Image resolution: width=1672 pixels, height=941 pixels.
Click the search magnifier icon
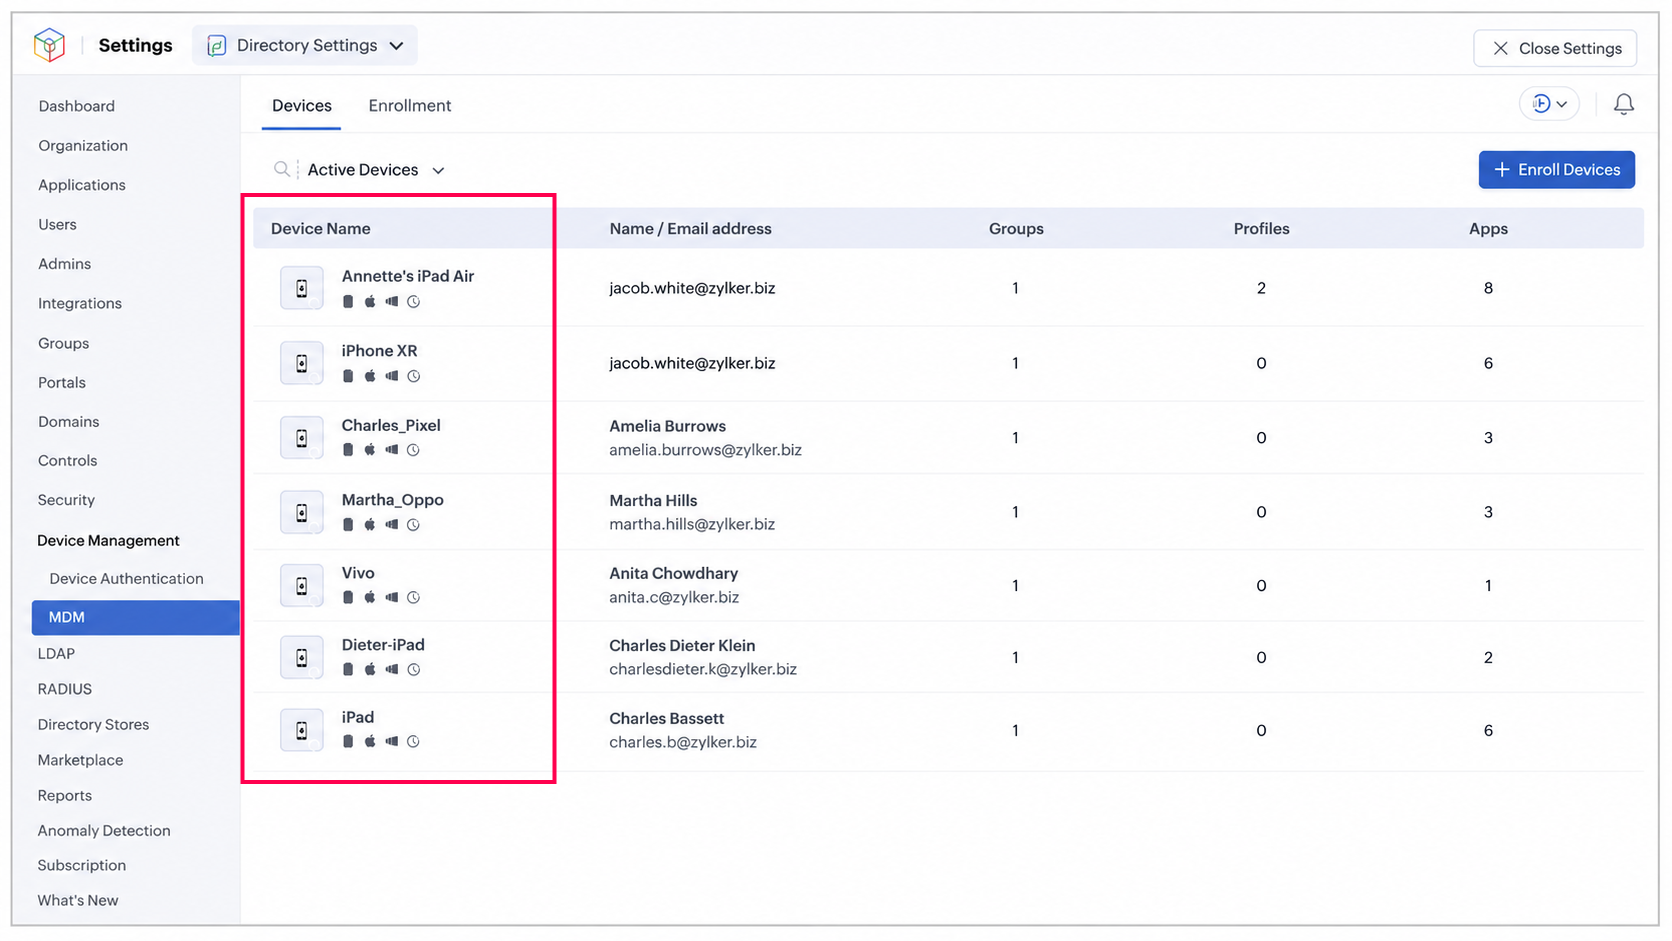point(282,169)
